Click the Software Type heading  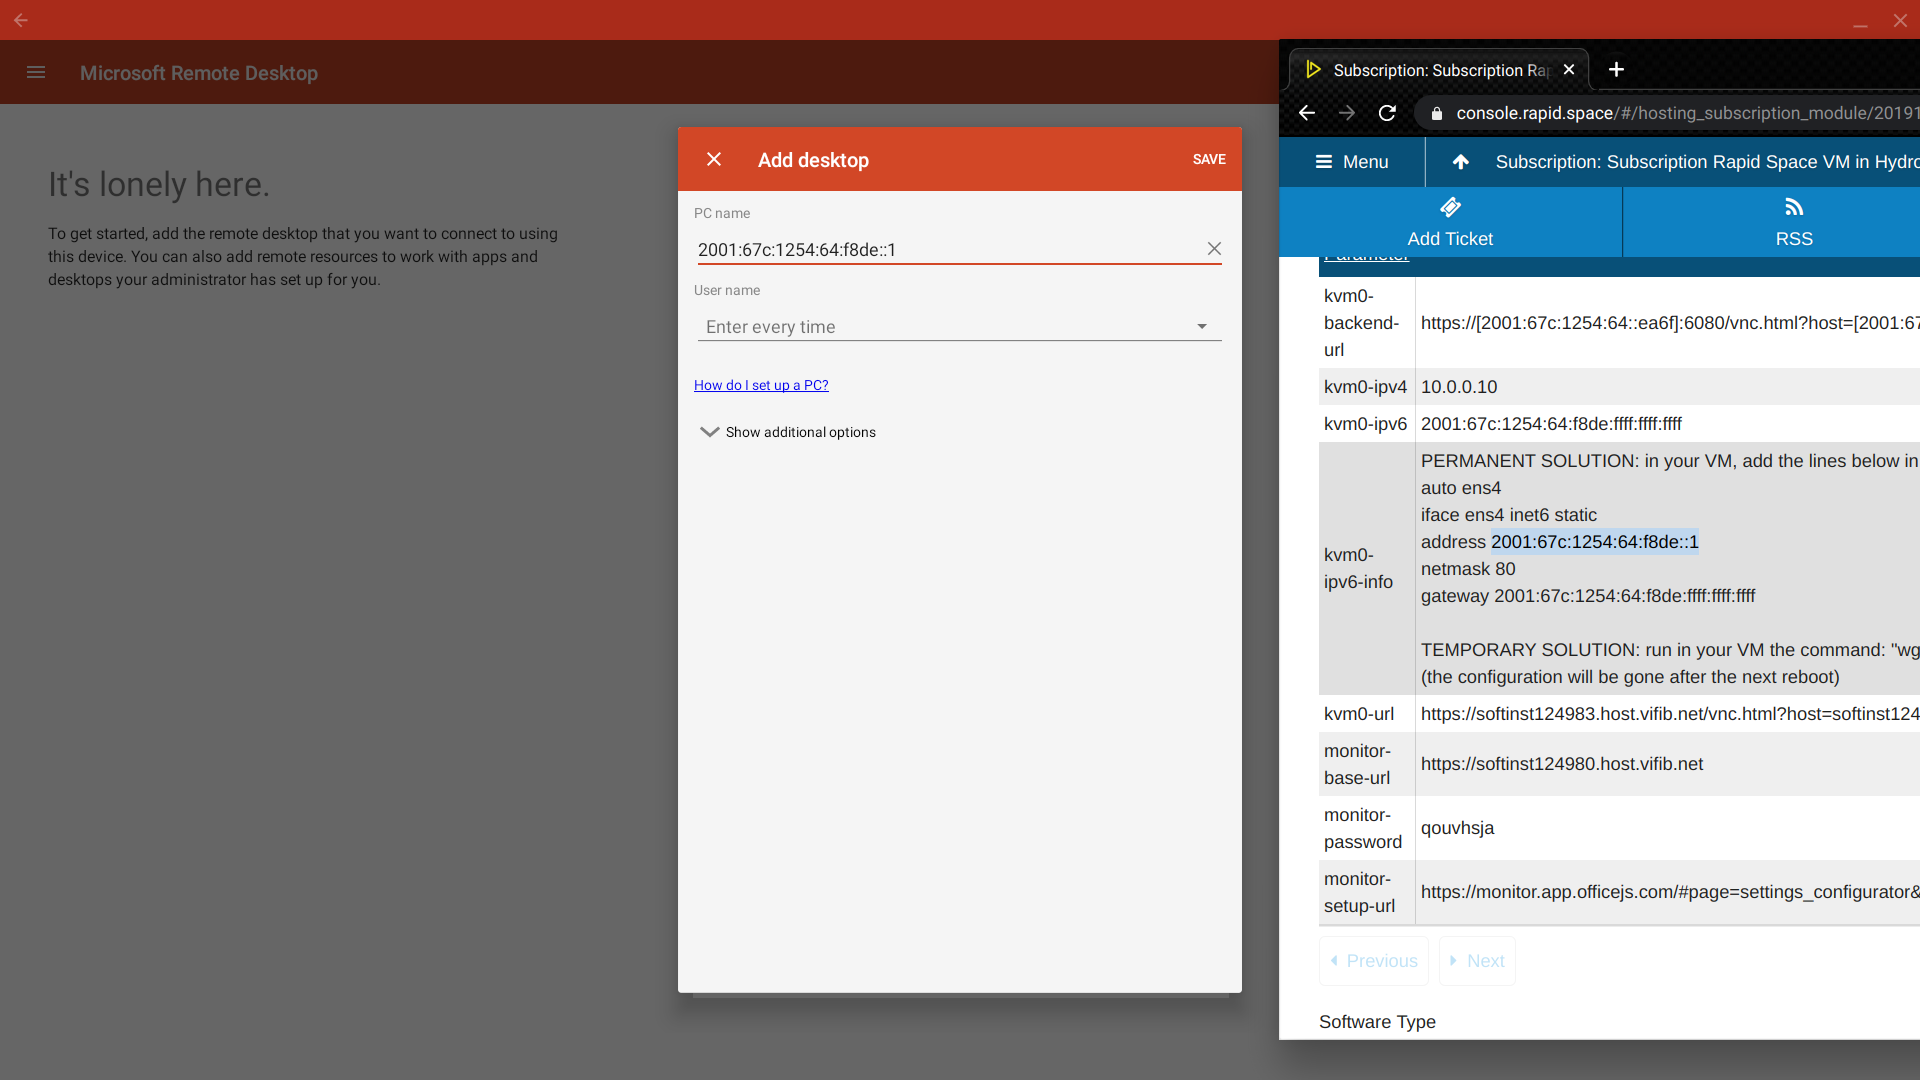click(1377, 1022)
